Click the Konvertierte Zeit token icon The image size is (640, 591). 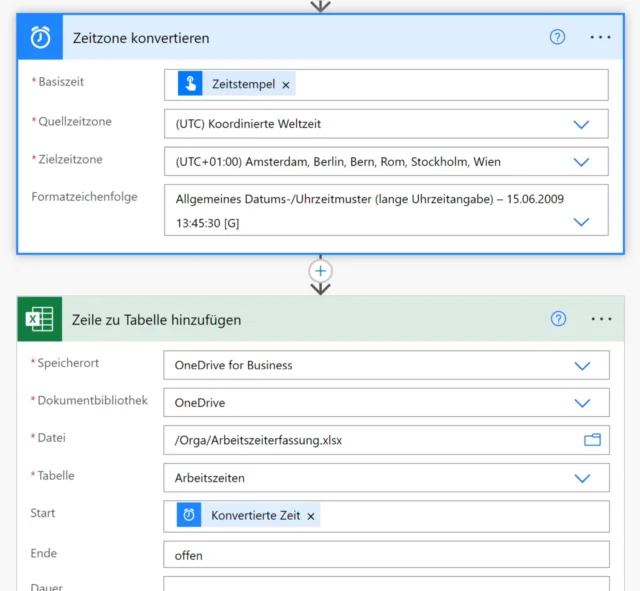tap(189, 516)
